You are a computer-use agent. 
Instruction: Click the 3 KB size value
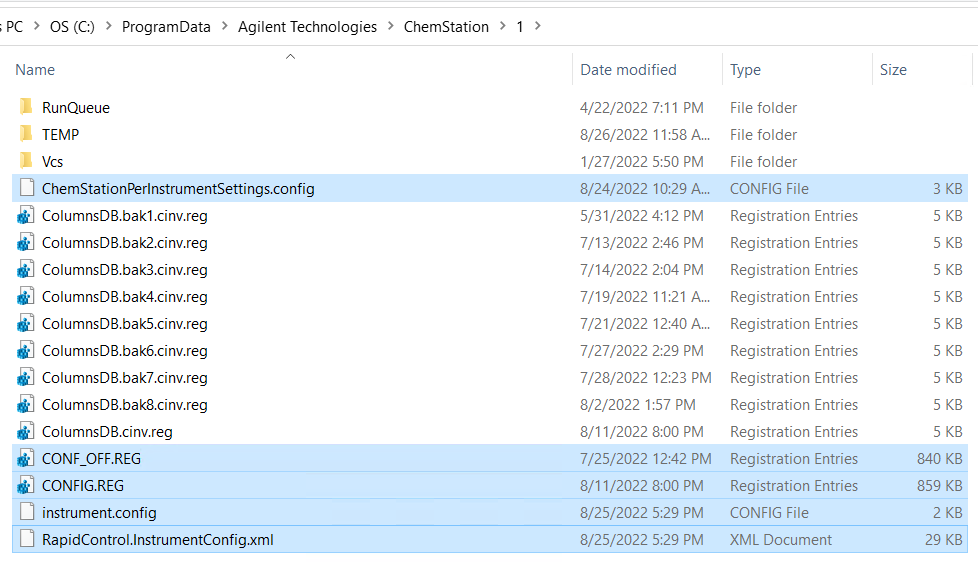[x=948, y=189]
